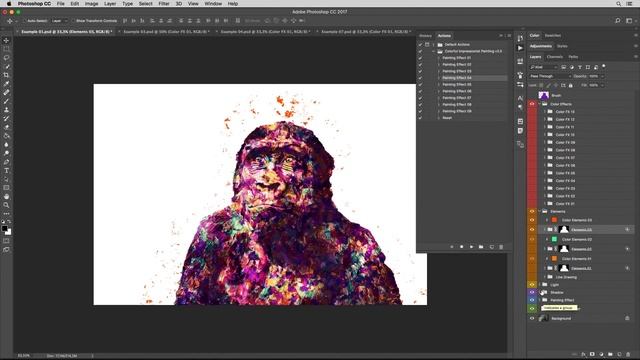640x360 pixels.
Task: Expand the Light group
Action: point(540,284)
